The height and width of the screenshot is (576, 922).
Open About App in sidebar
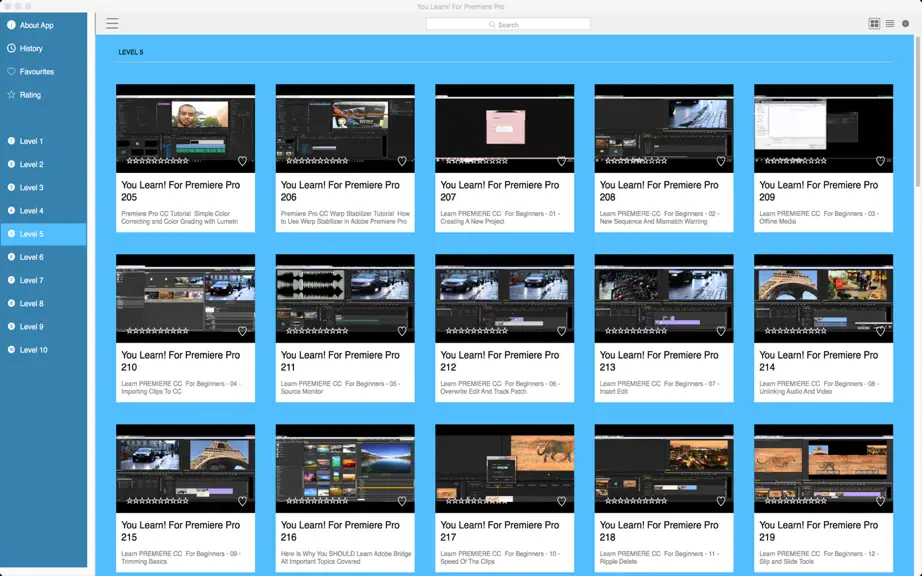[44, 25]
